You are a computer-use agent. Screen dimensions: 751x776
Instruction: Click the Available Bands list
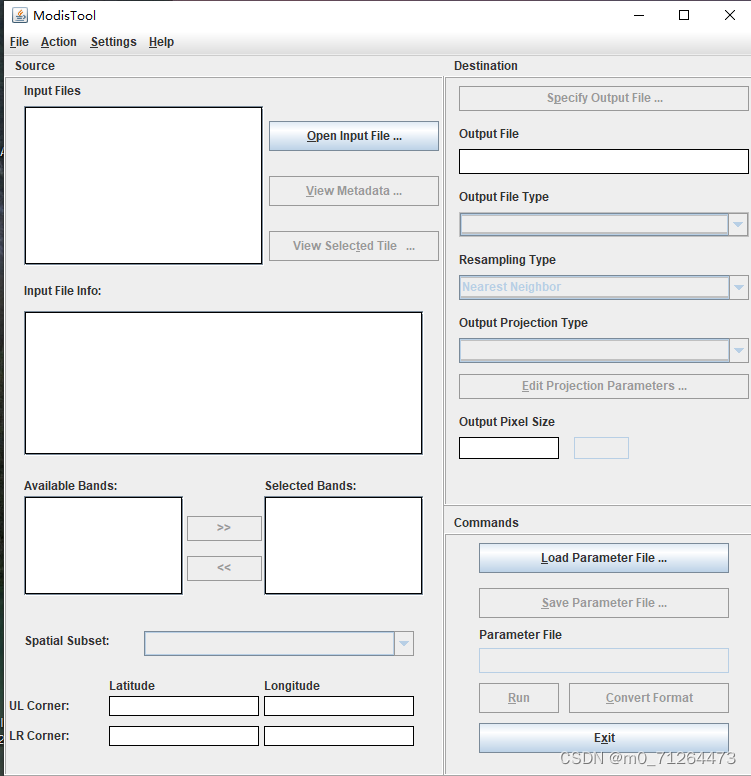(x=103, y=545)
